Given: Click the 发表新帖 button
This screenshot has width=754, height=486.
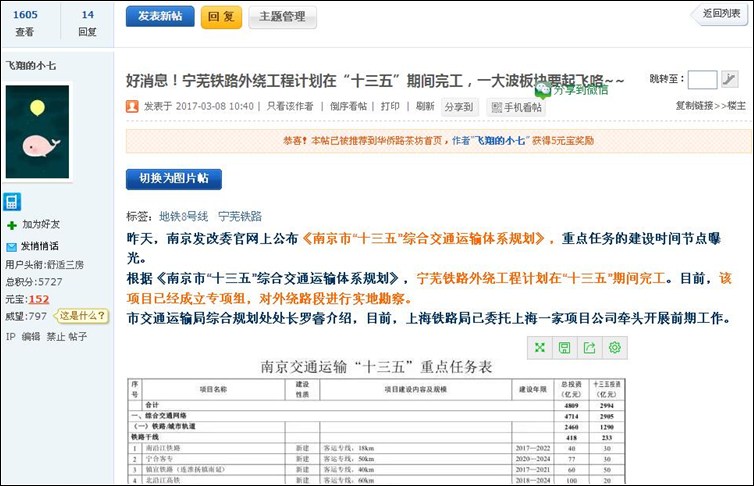Looking at the screenshot, I should [x=160, y=16].
